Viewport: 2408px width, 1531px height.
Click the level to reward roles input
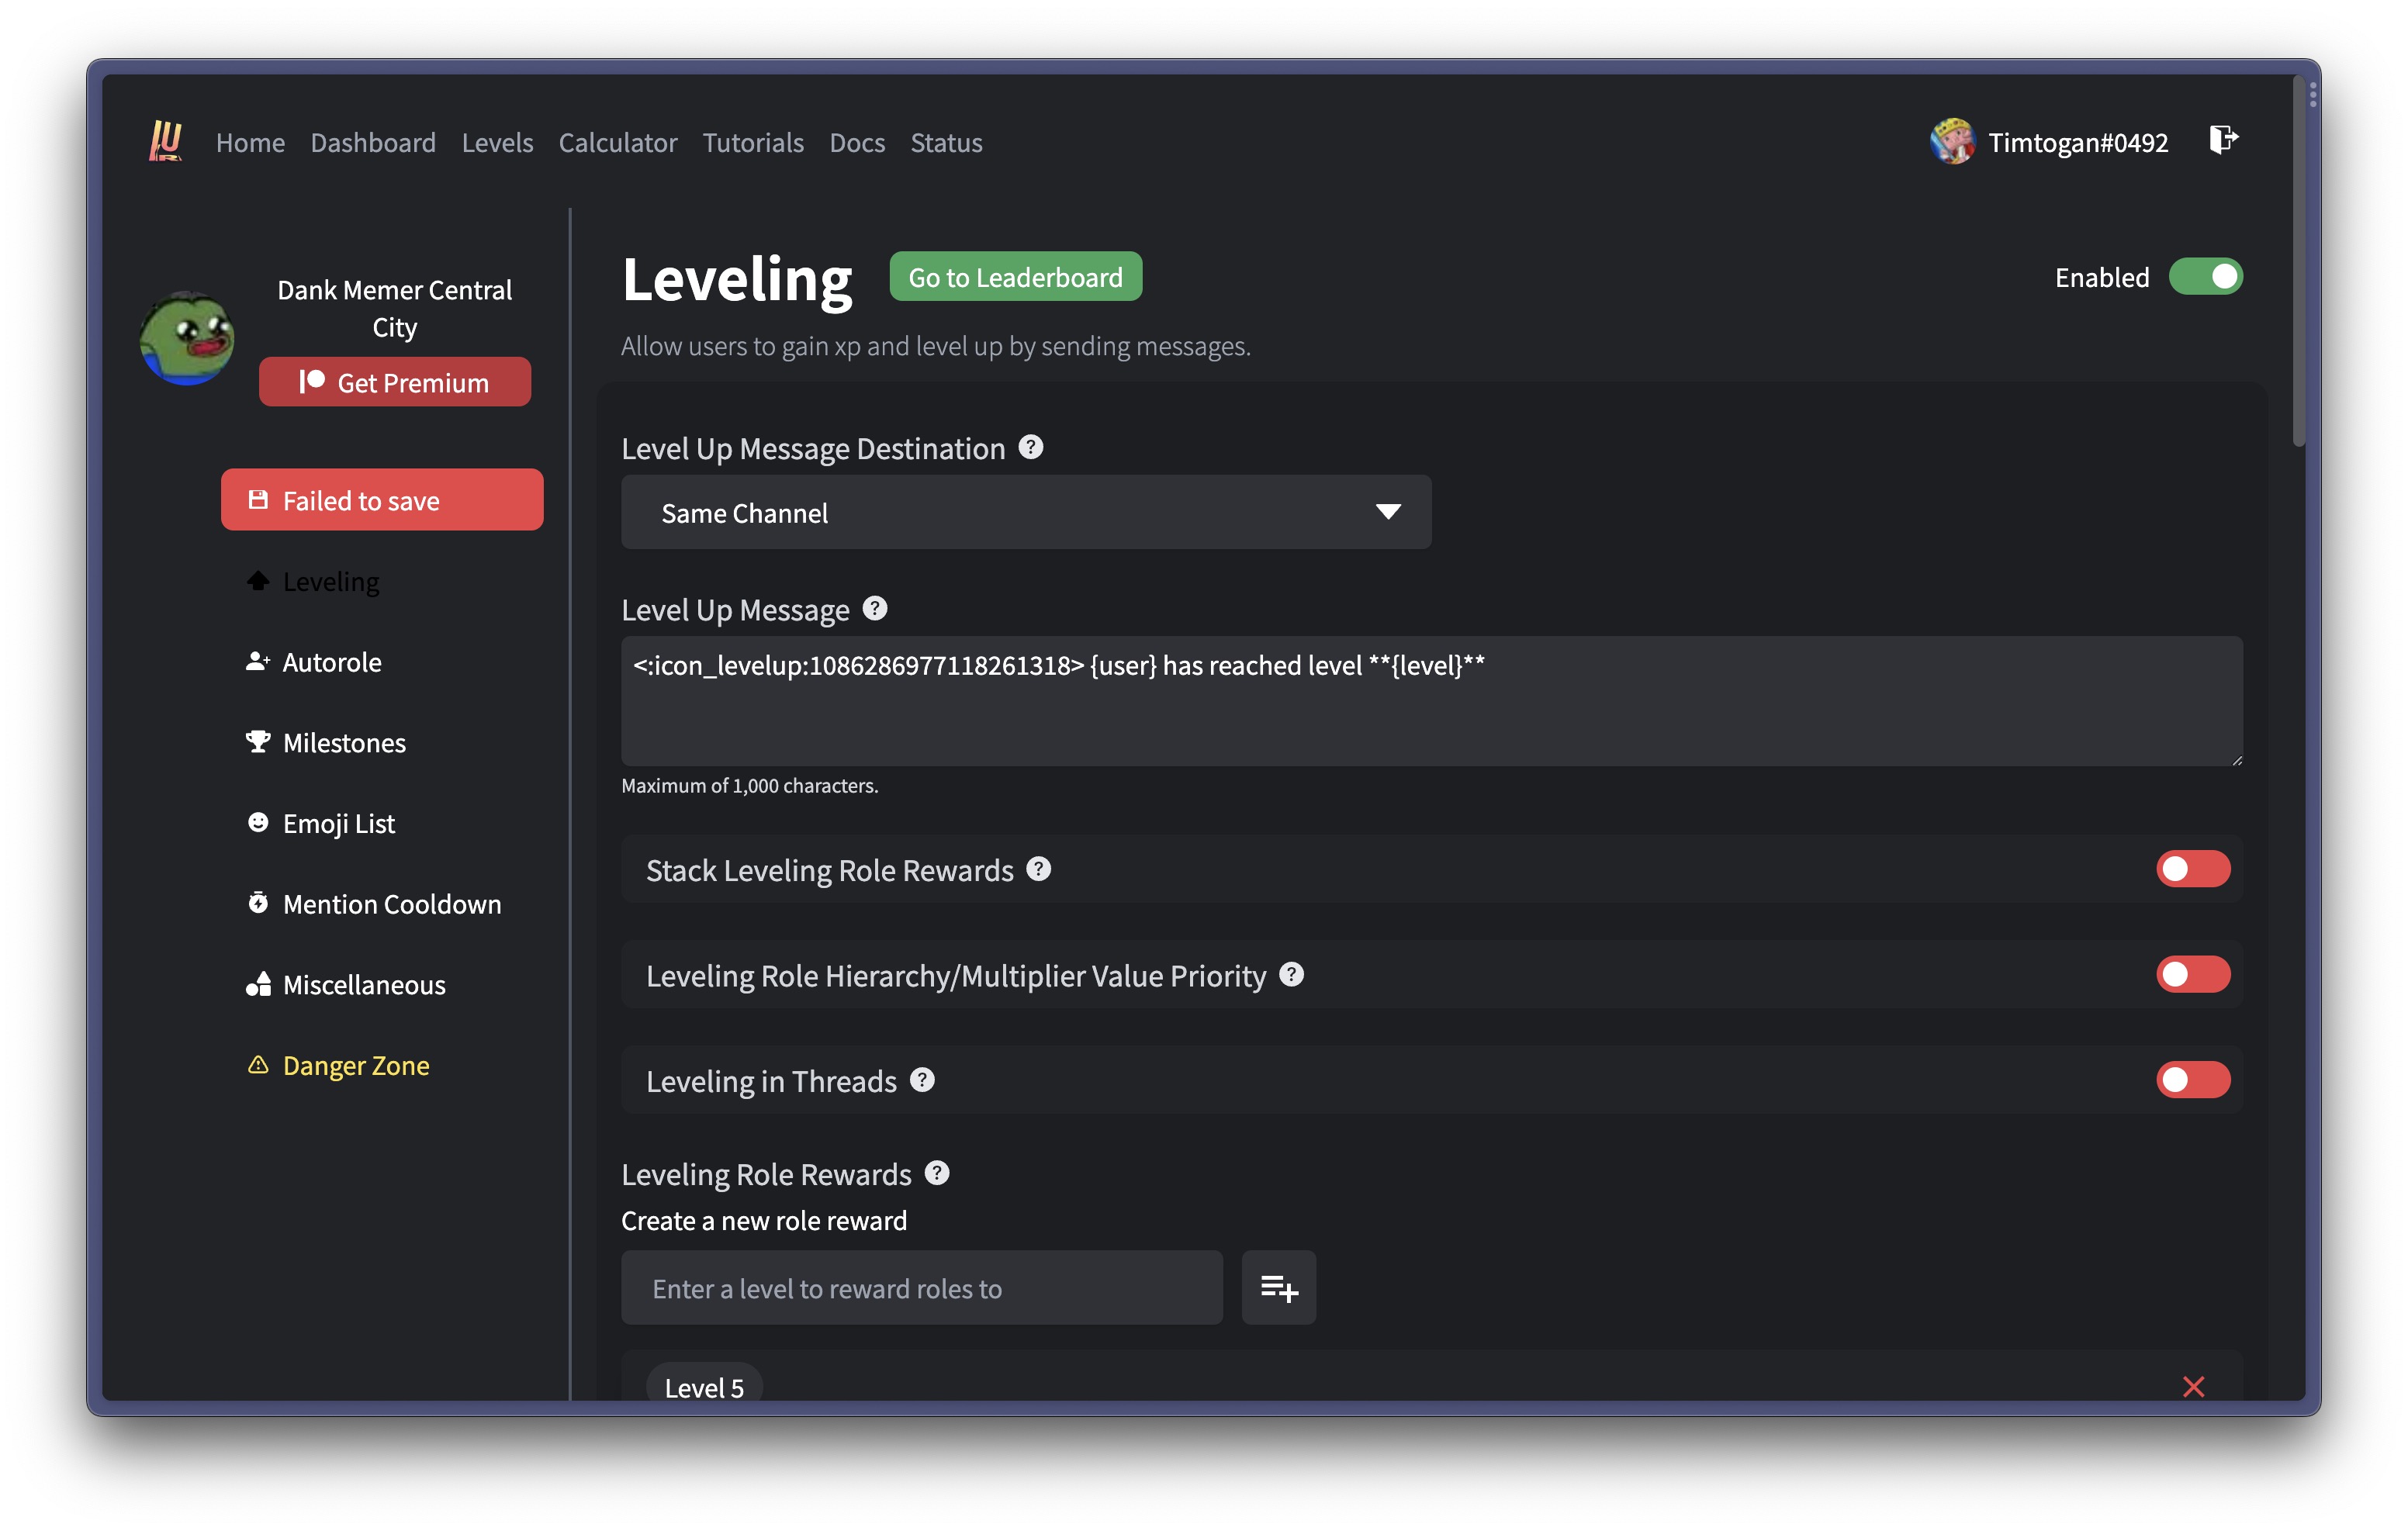pyautogui.click(x=921, y=1288)
